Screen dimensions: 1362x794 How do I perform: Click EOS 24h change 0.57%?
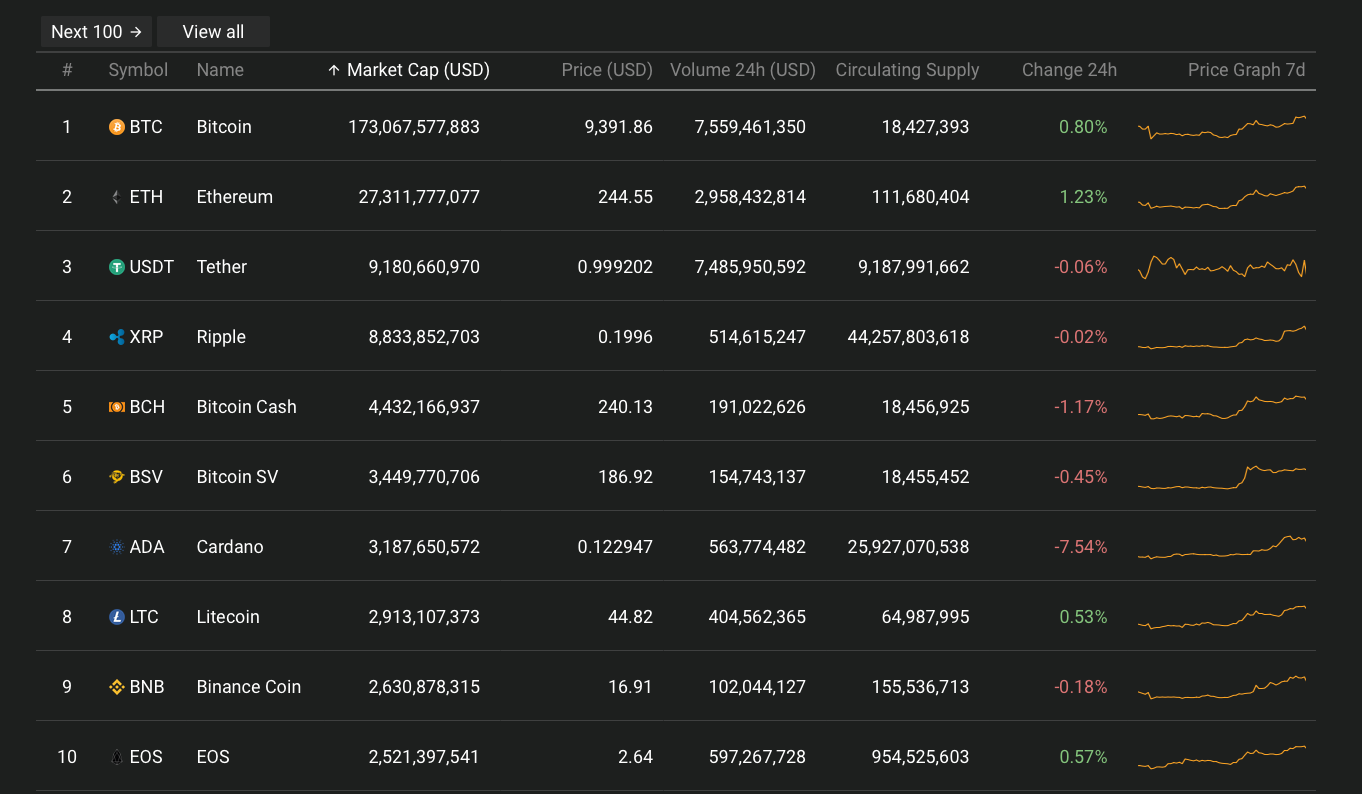click(1083, 757)
